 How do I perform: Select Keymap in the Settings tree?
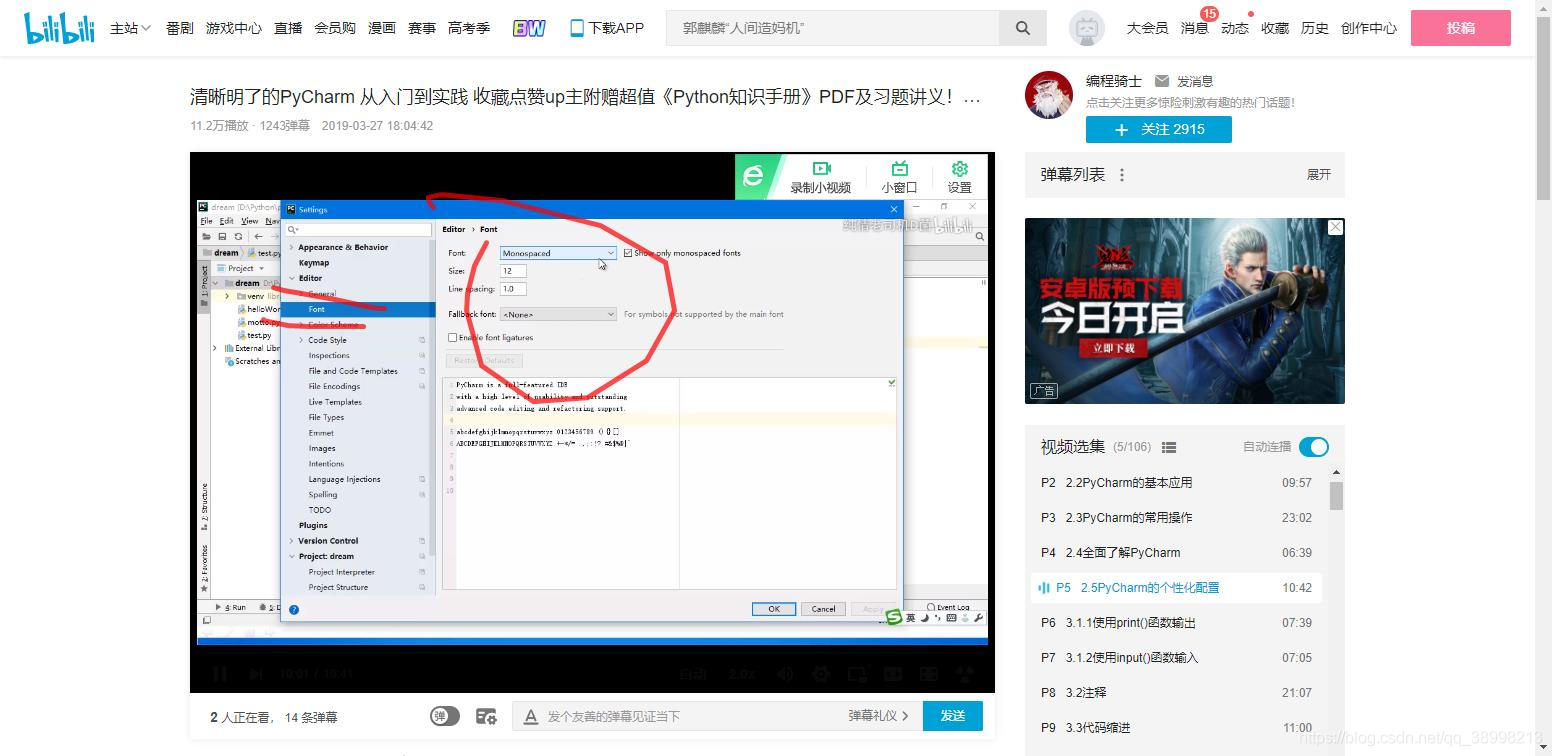click(314, 263)
